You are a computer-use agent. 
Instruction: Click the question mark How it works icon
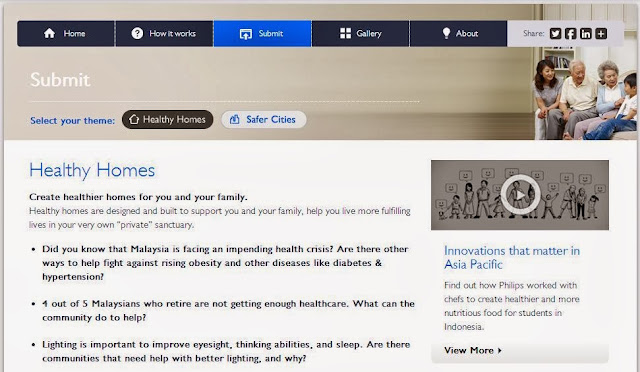click(137, 33)
